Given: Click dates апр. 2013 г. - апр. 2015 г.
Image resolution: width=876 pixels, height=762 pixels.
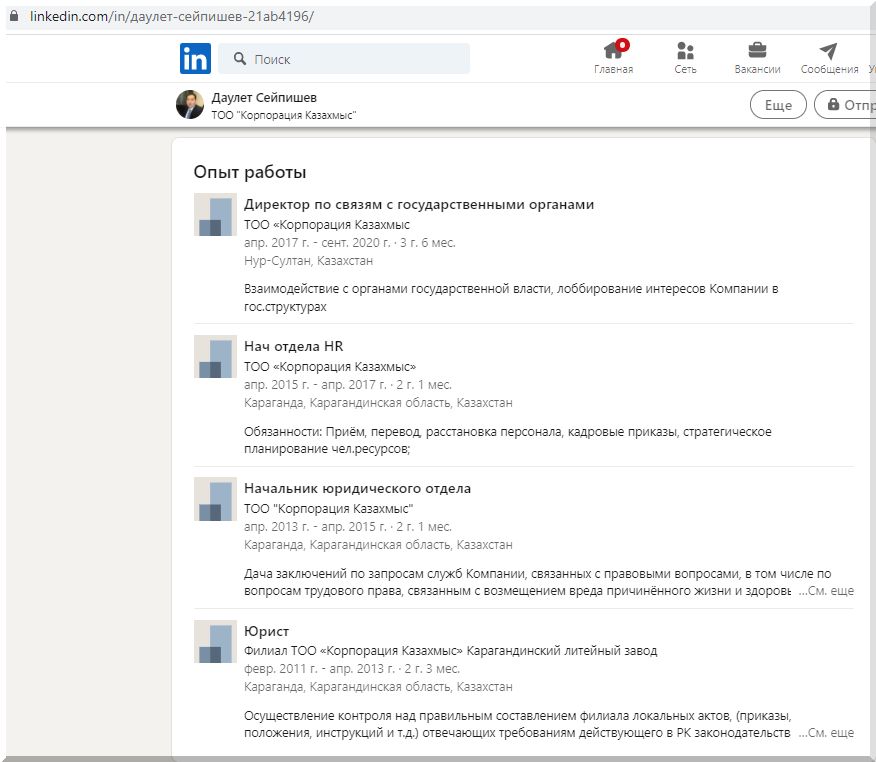Looking at the screenshot, I should [315, 527].
